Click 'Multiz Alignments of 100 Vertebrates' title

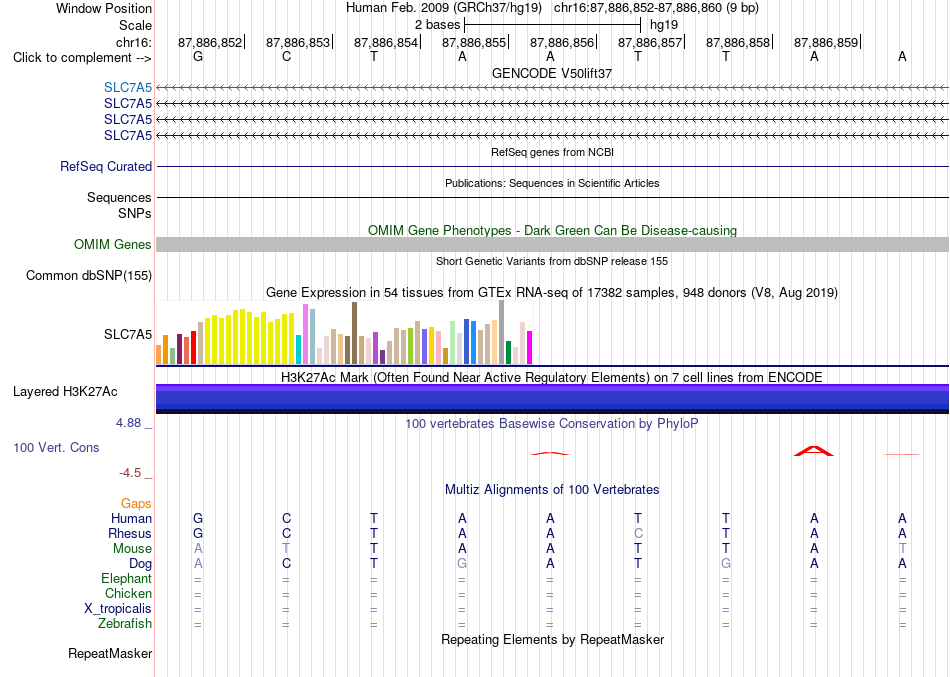552,490
